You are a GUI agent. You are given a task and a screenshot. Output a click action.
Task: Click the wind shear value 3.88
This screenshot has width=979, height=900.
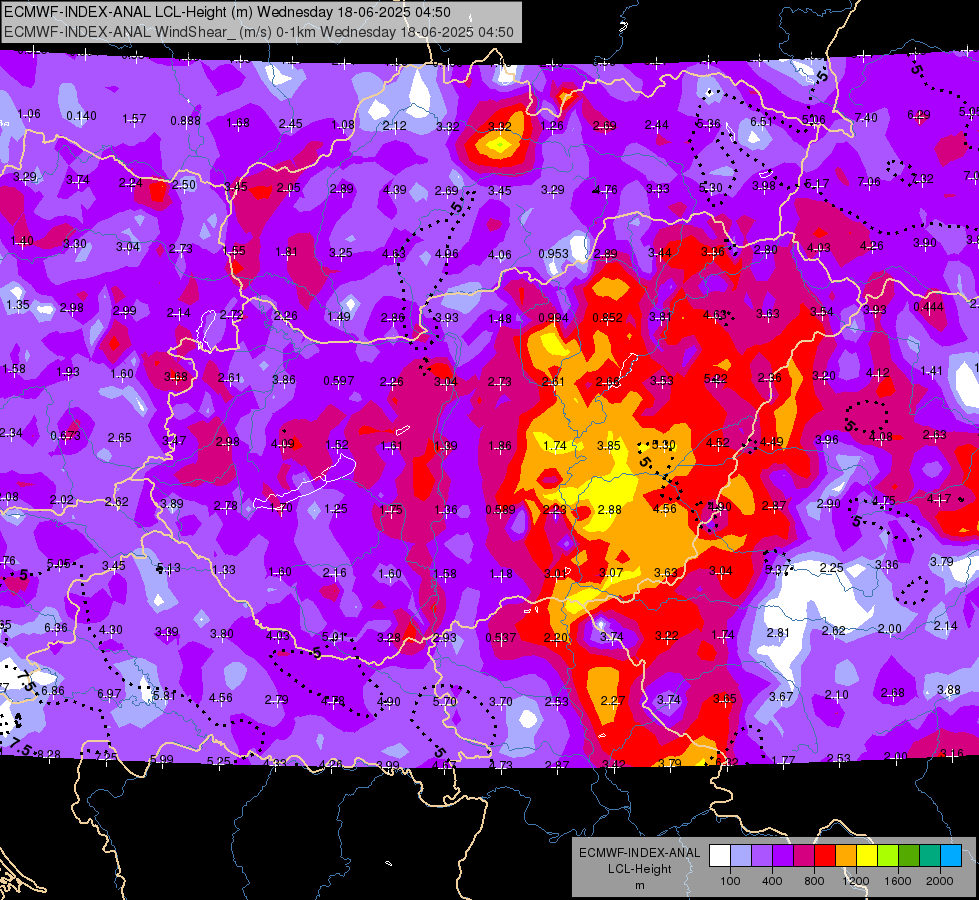[948, 690]
